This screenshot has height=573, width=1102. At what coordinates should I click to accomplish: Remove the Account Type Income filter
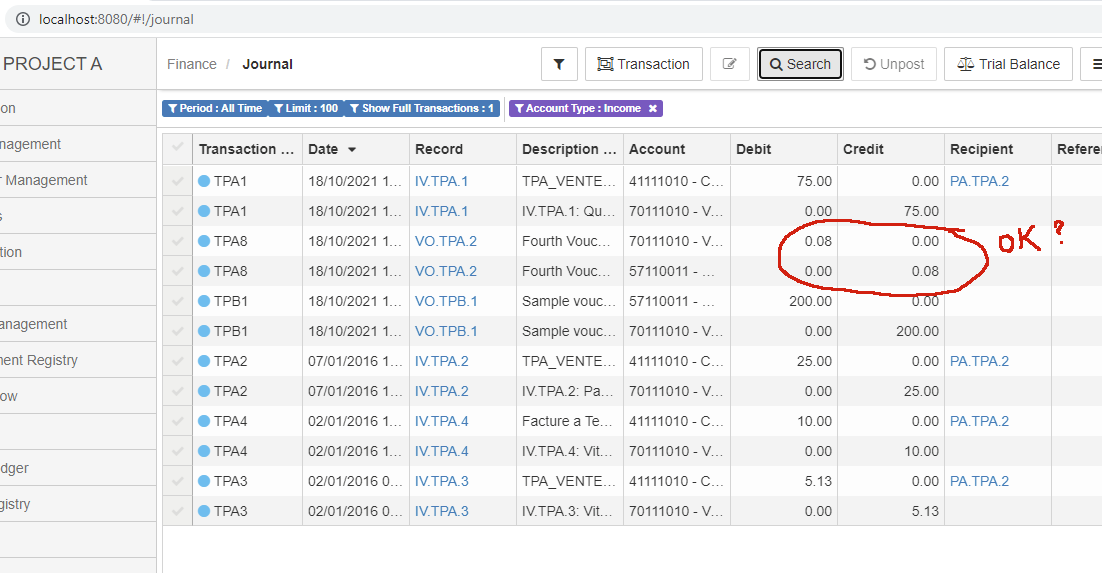(652, 108)
